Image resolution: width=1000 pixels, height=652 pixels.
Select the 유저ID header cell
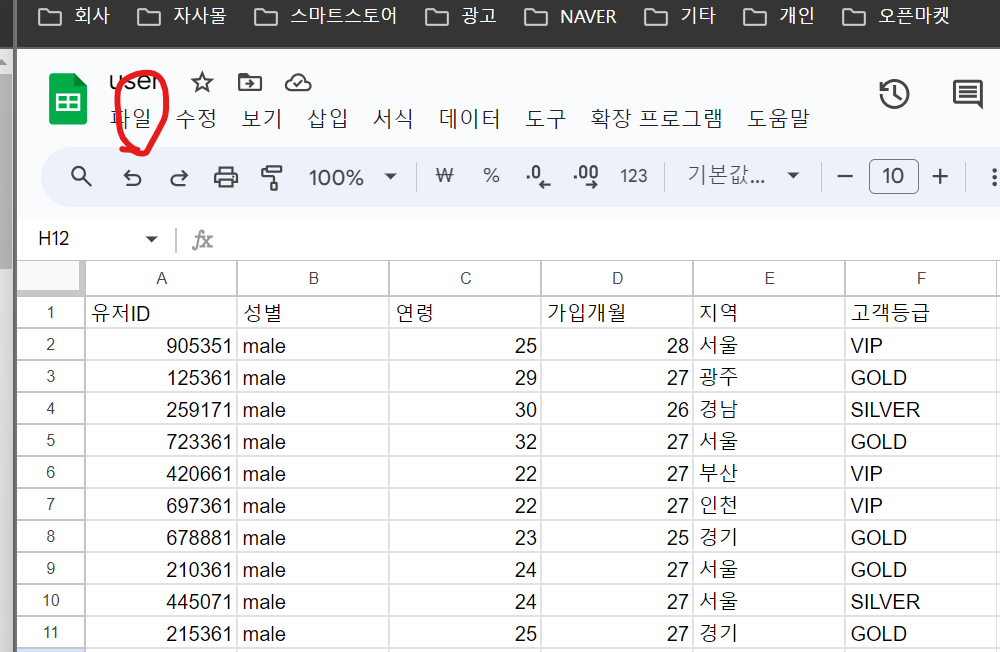[x=161, y=313]
